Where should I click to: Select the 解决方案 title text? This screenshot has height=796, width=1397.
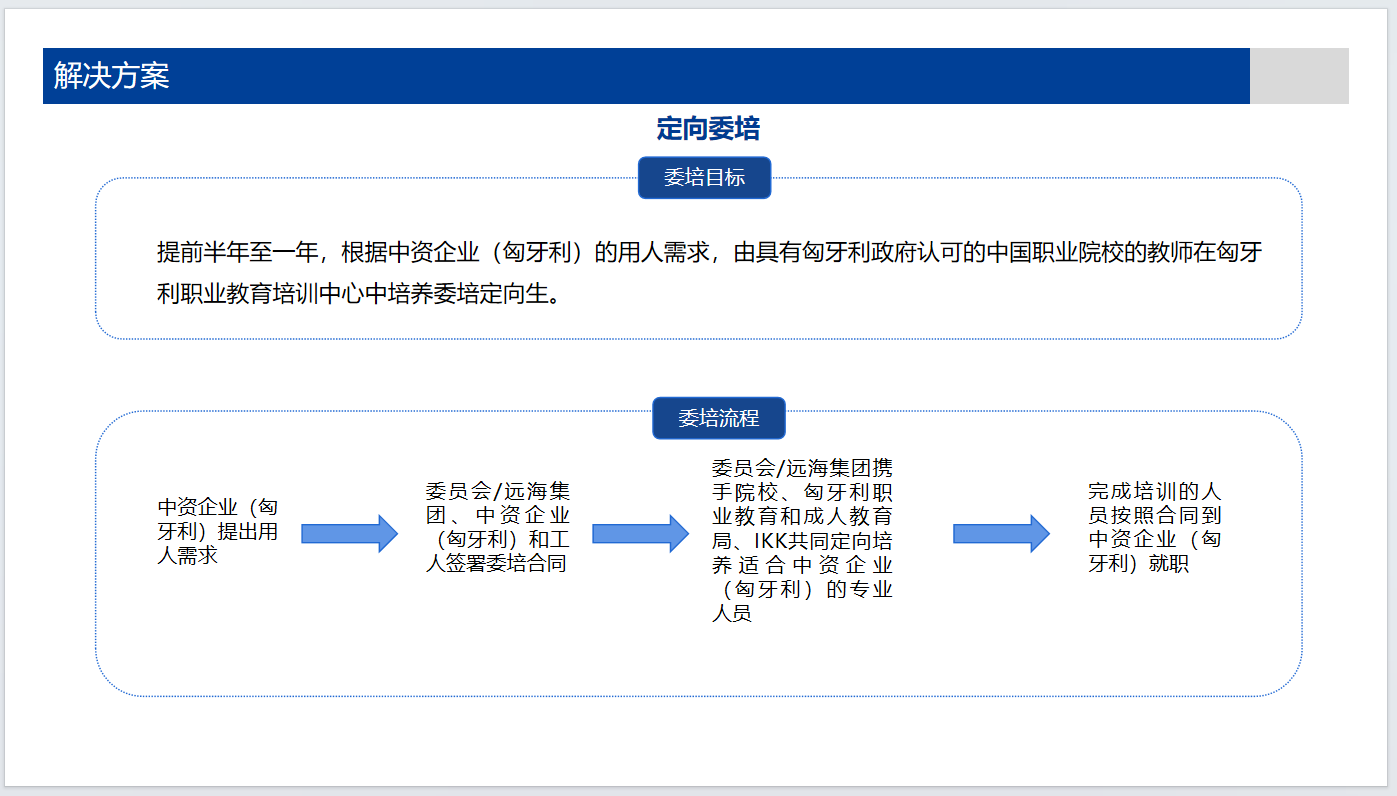click(112, 76)
